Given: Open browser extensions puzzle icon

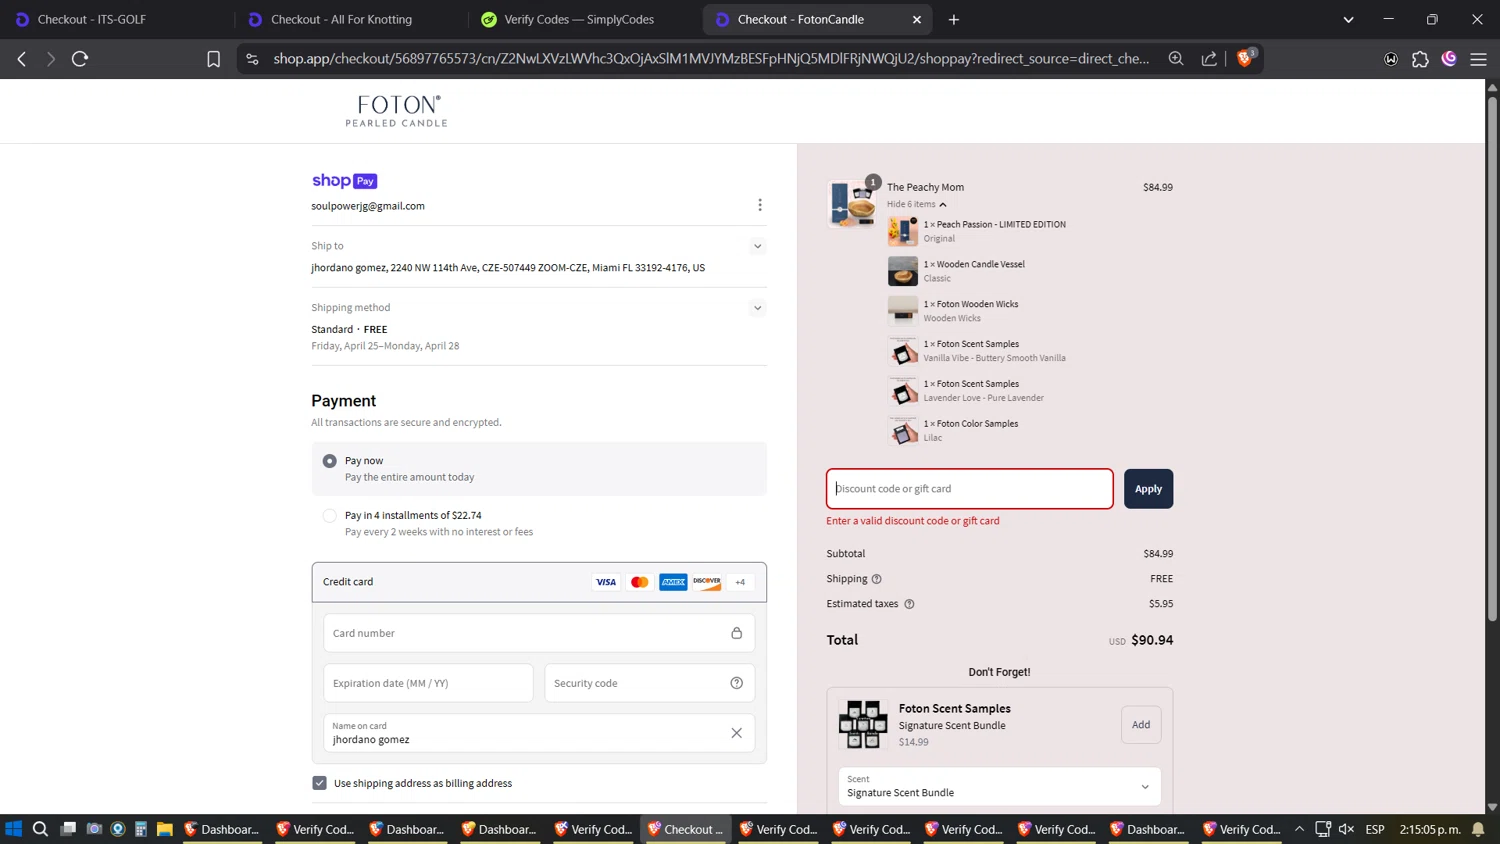Looking at the screenshot, I should (1420, 59).
